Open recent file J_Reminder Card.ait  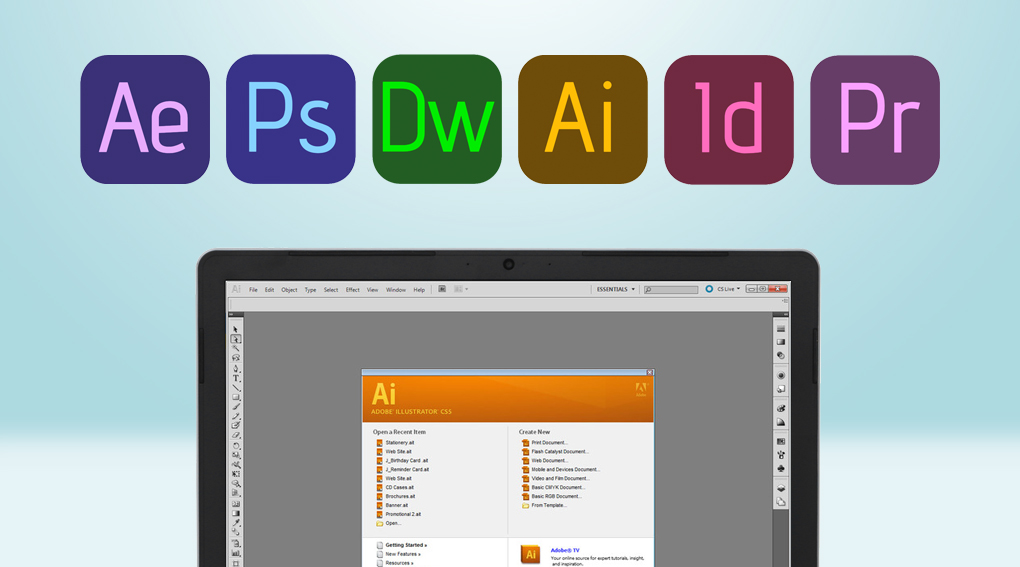point(403,469)
